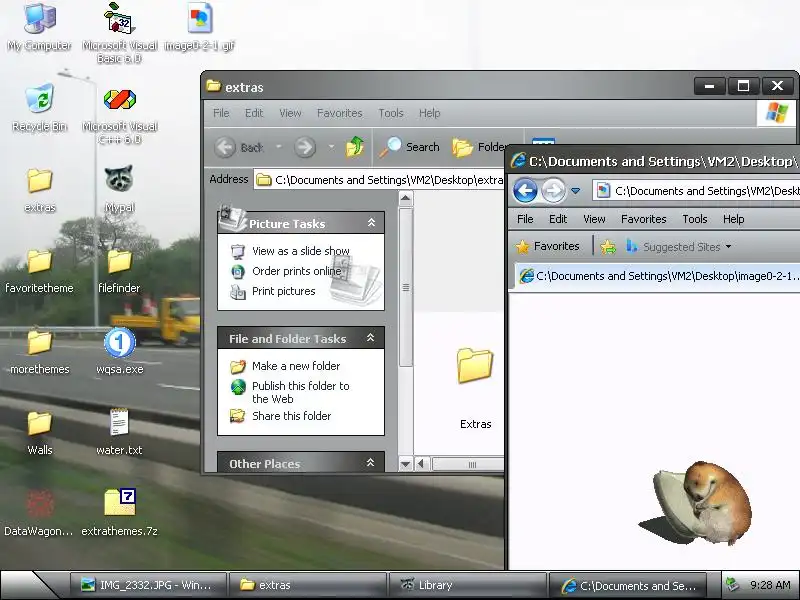The image size is (800, 600).
Task: Open Microsoft Visual Basic 6.0 icon
Action: 119,32
